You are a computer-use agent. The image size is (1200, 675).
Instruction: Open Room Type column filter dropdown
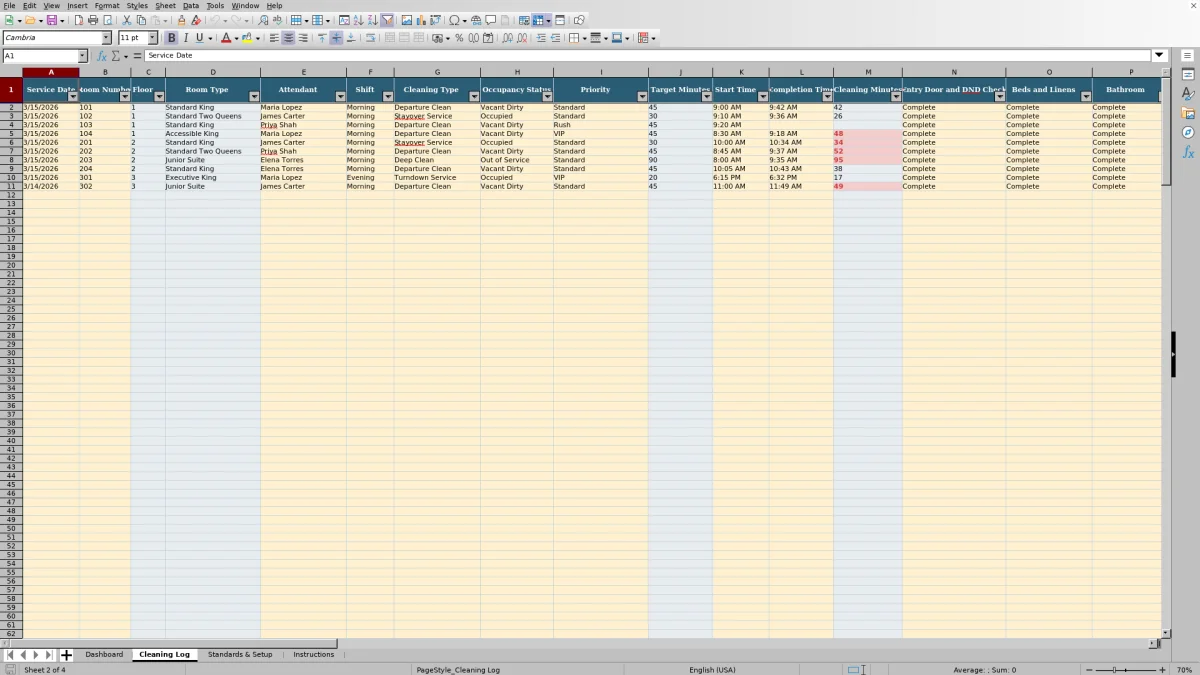click(254, 97)
